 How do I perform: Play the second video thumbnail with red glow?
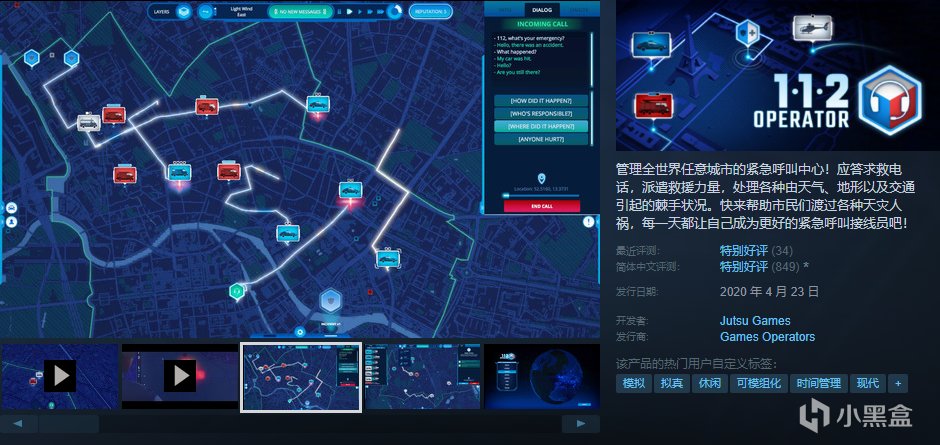tap(180, 376)
